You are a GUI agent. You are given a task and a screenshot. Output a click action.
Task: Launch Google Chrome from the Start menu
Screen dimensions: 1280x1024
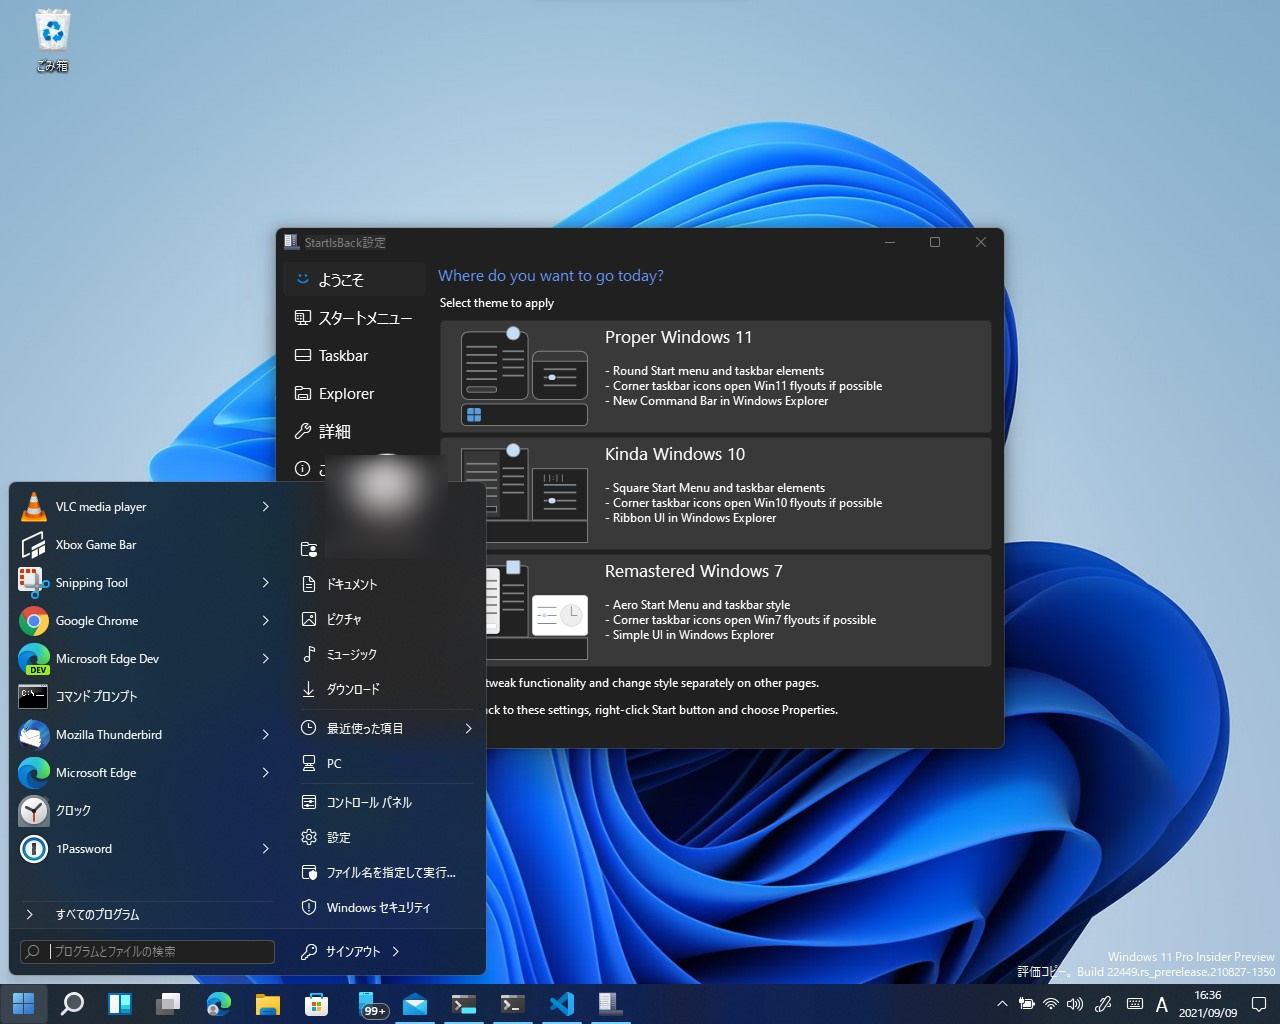pyautogui.click(x=145, y=621)
